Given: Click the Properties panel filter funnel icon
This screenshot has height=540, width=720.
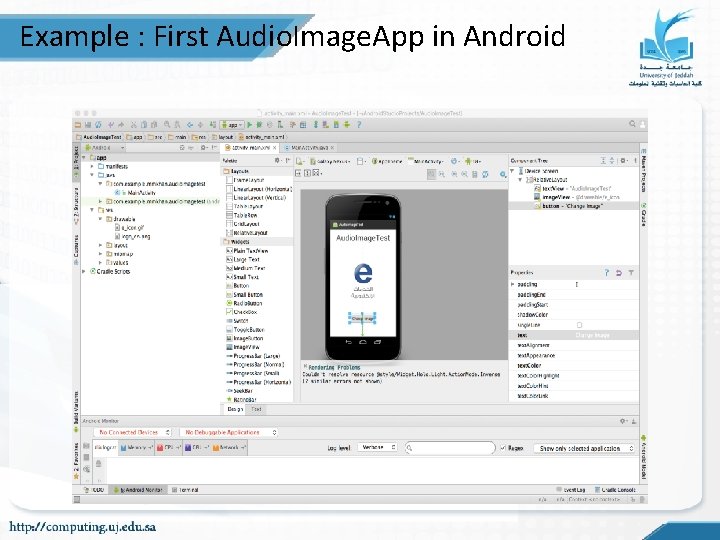Looking at the screenshot, I should [631, 273].
